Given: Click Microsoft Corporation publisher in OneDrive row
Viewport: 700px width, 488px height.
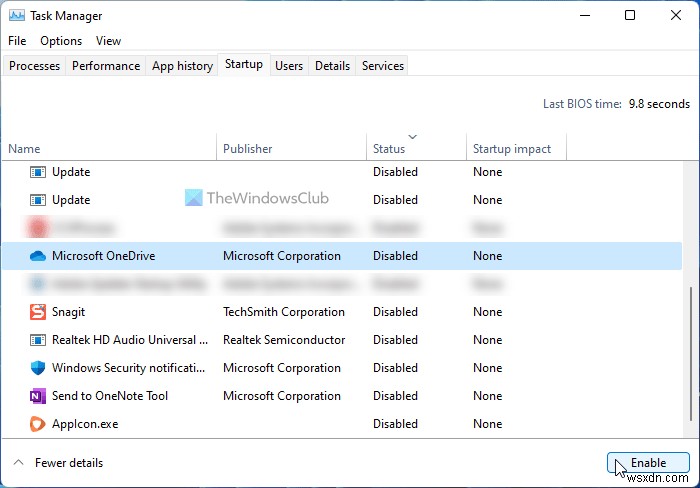Looking at the screenshot, I should tap(282, 256).
